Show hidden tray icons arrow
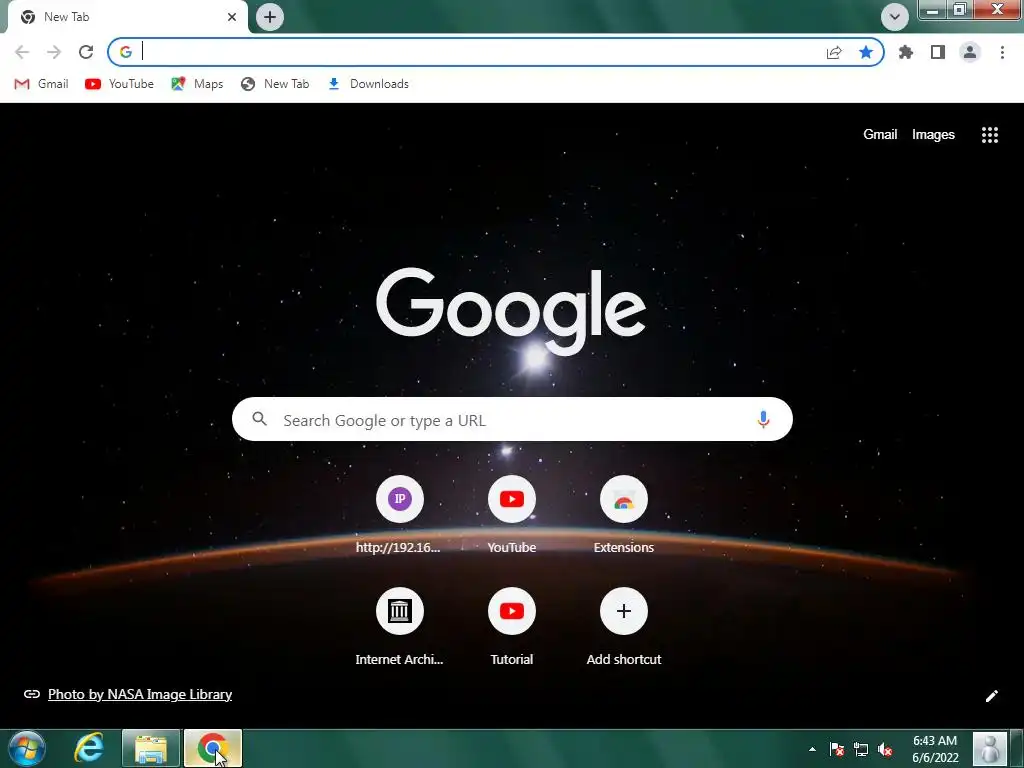Image resolution: width=1024 pixels, height=768 pixels. click(x=812, y=749)
